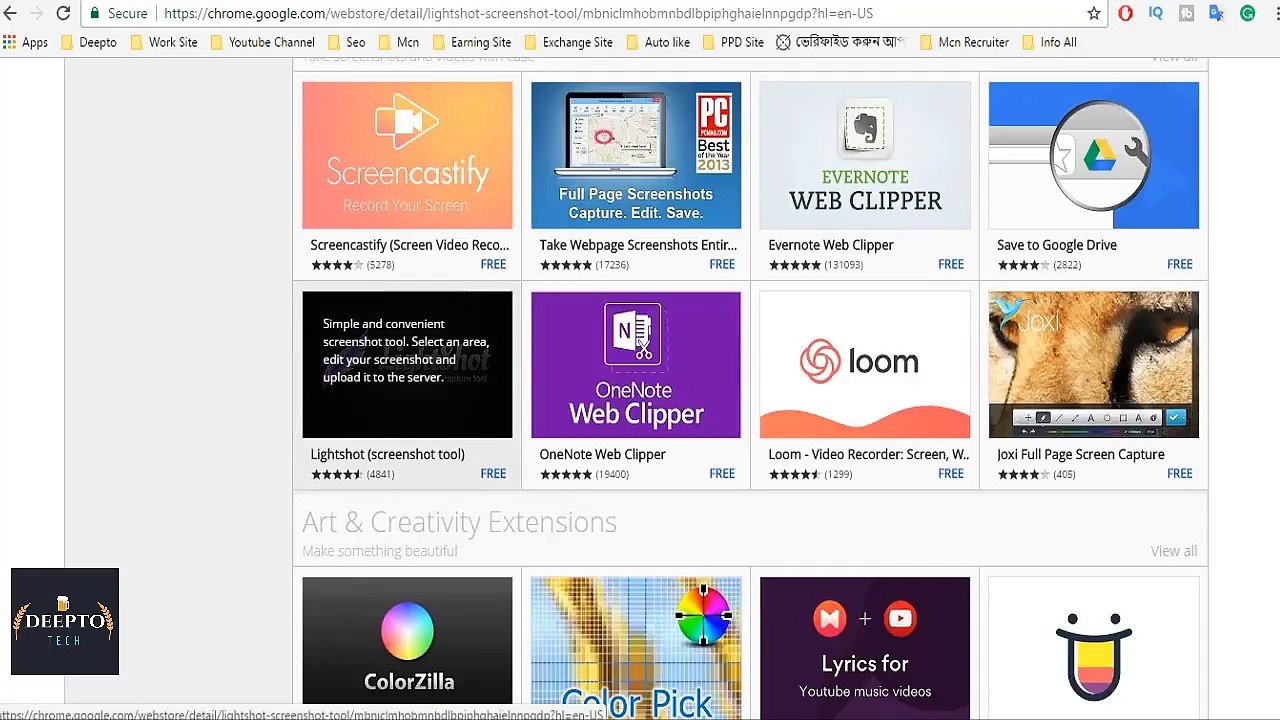The height and width of the screenshot is (720, 1280).
Task: Click the FREE label on Evernote Web Clipper
Action: pos(951,264)
